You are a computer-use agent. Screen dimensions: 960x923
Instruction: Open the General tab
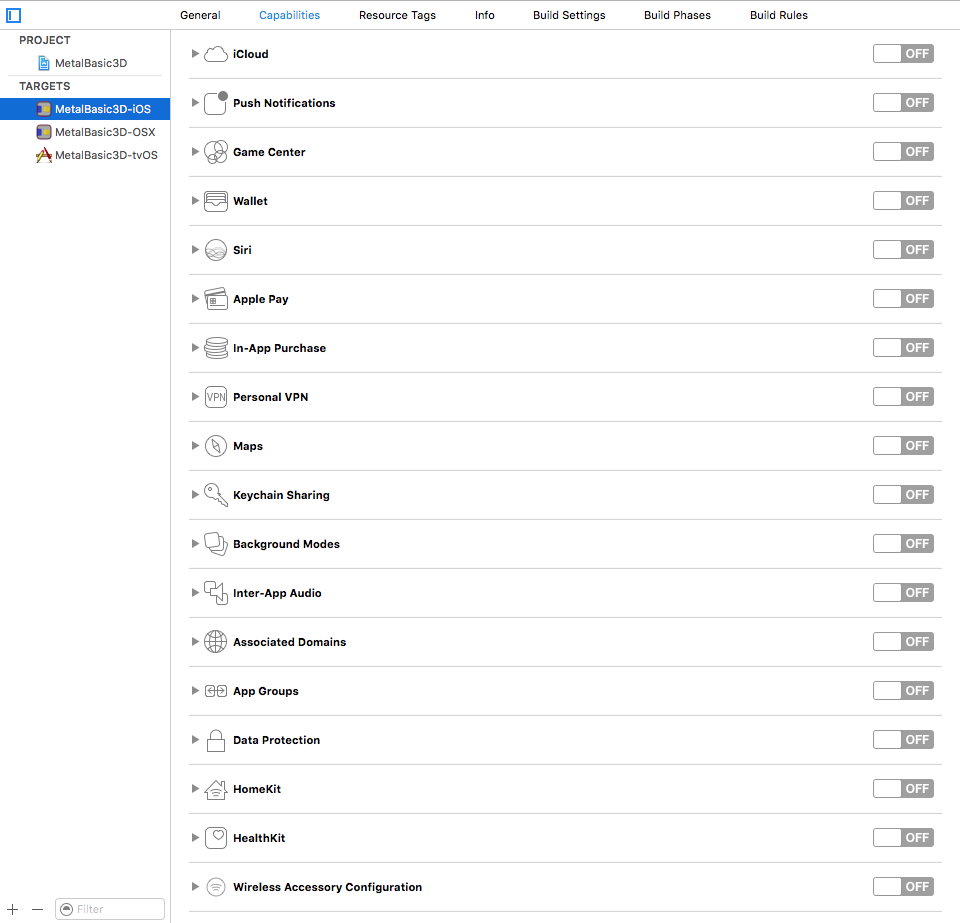point(200,15)
